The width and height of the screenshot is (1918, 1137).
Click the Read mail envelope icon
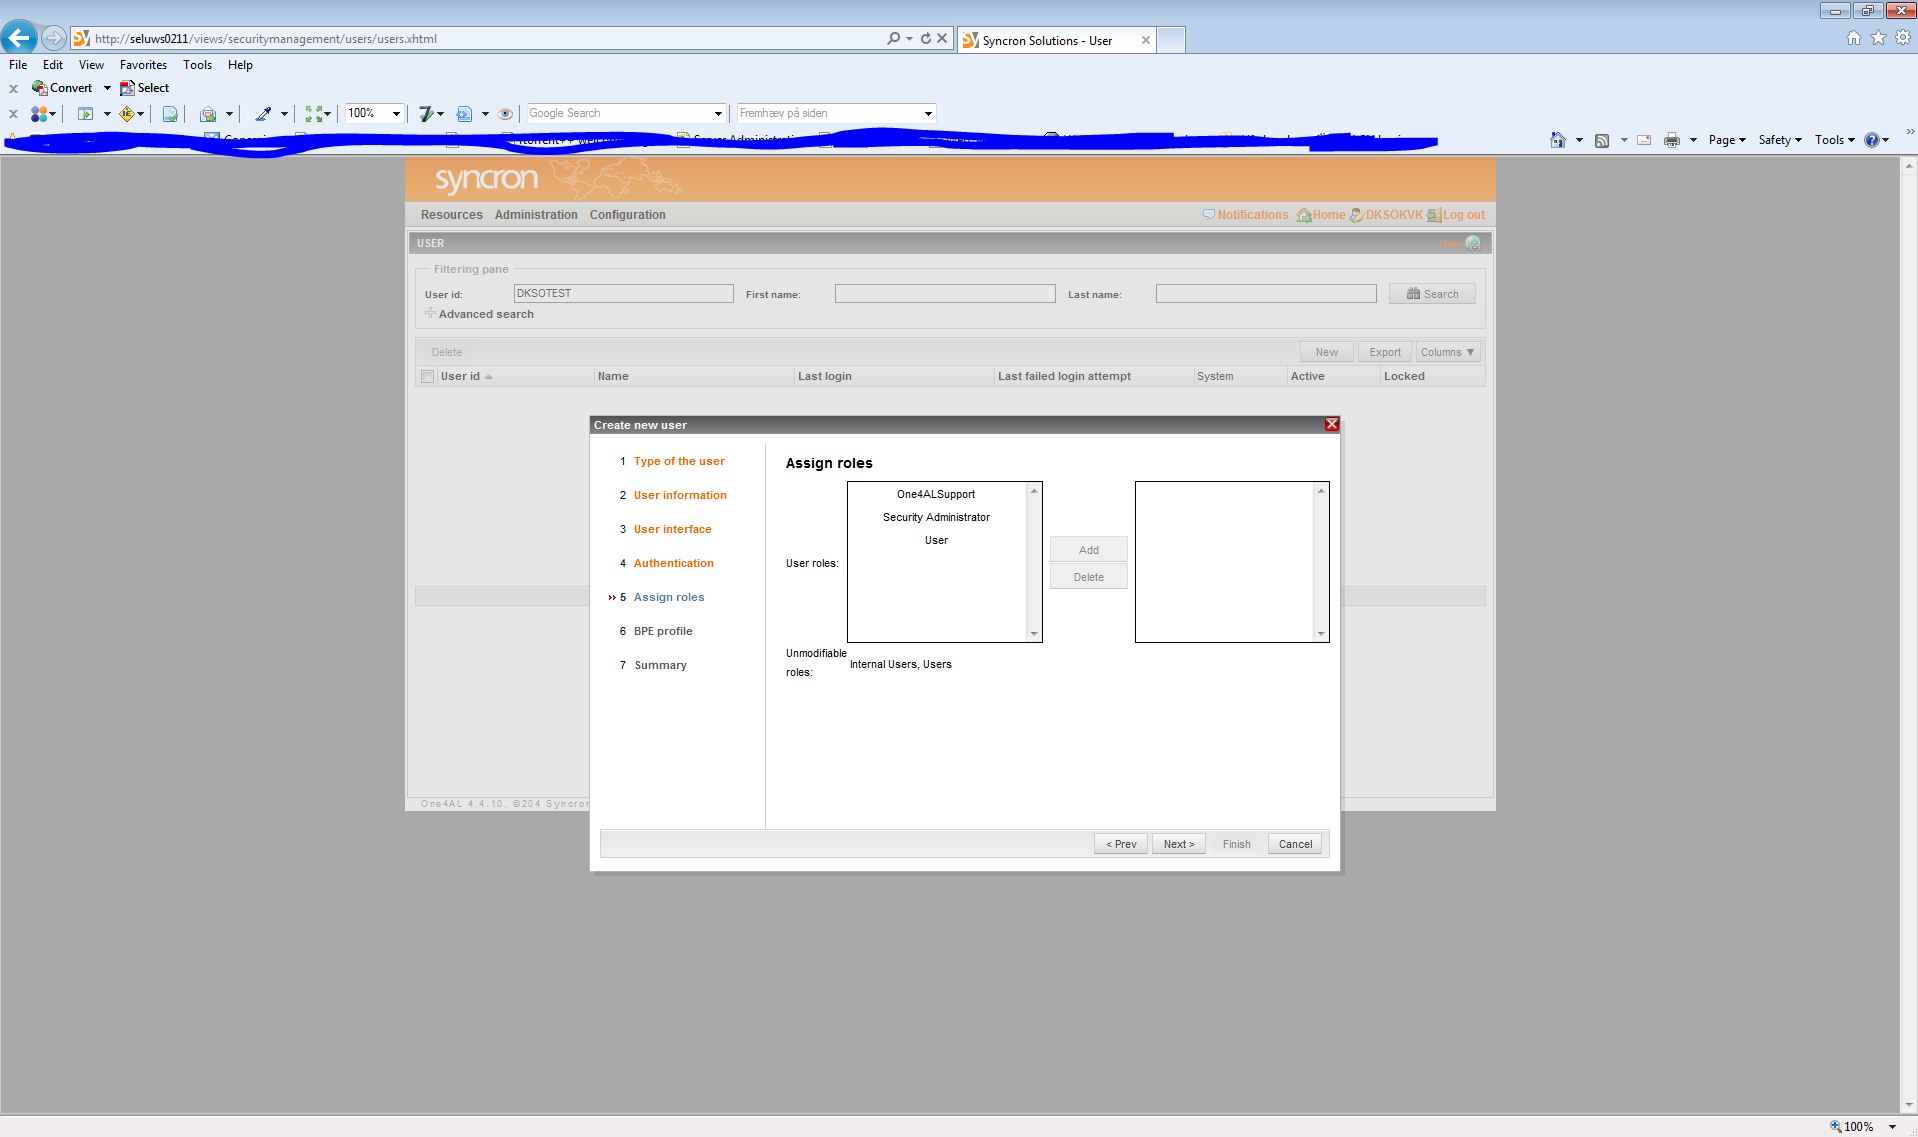tap(1643, 140)
